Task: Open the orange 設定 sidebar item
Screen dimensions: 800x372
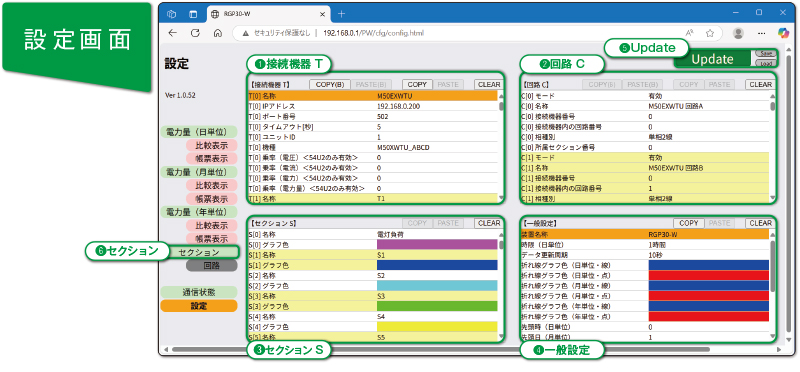Action: pyautogui.click(x=198, y=306)
